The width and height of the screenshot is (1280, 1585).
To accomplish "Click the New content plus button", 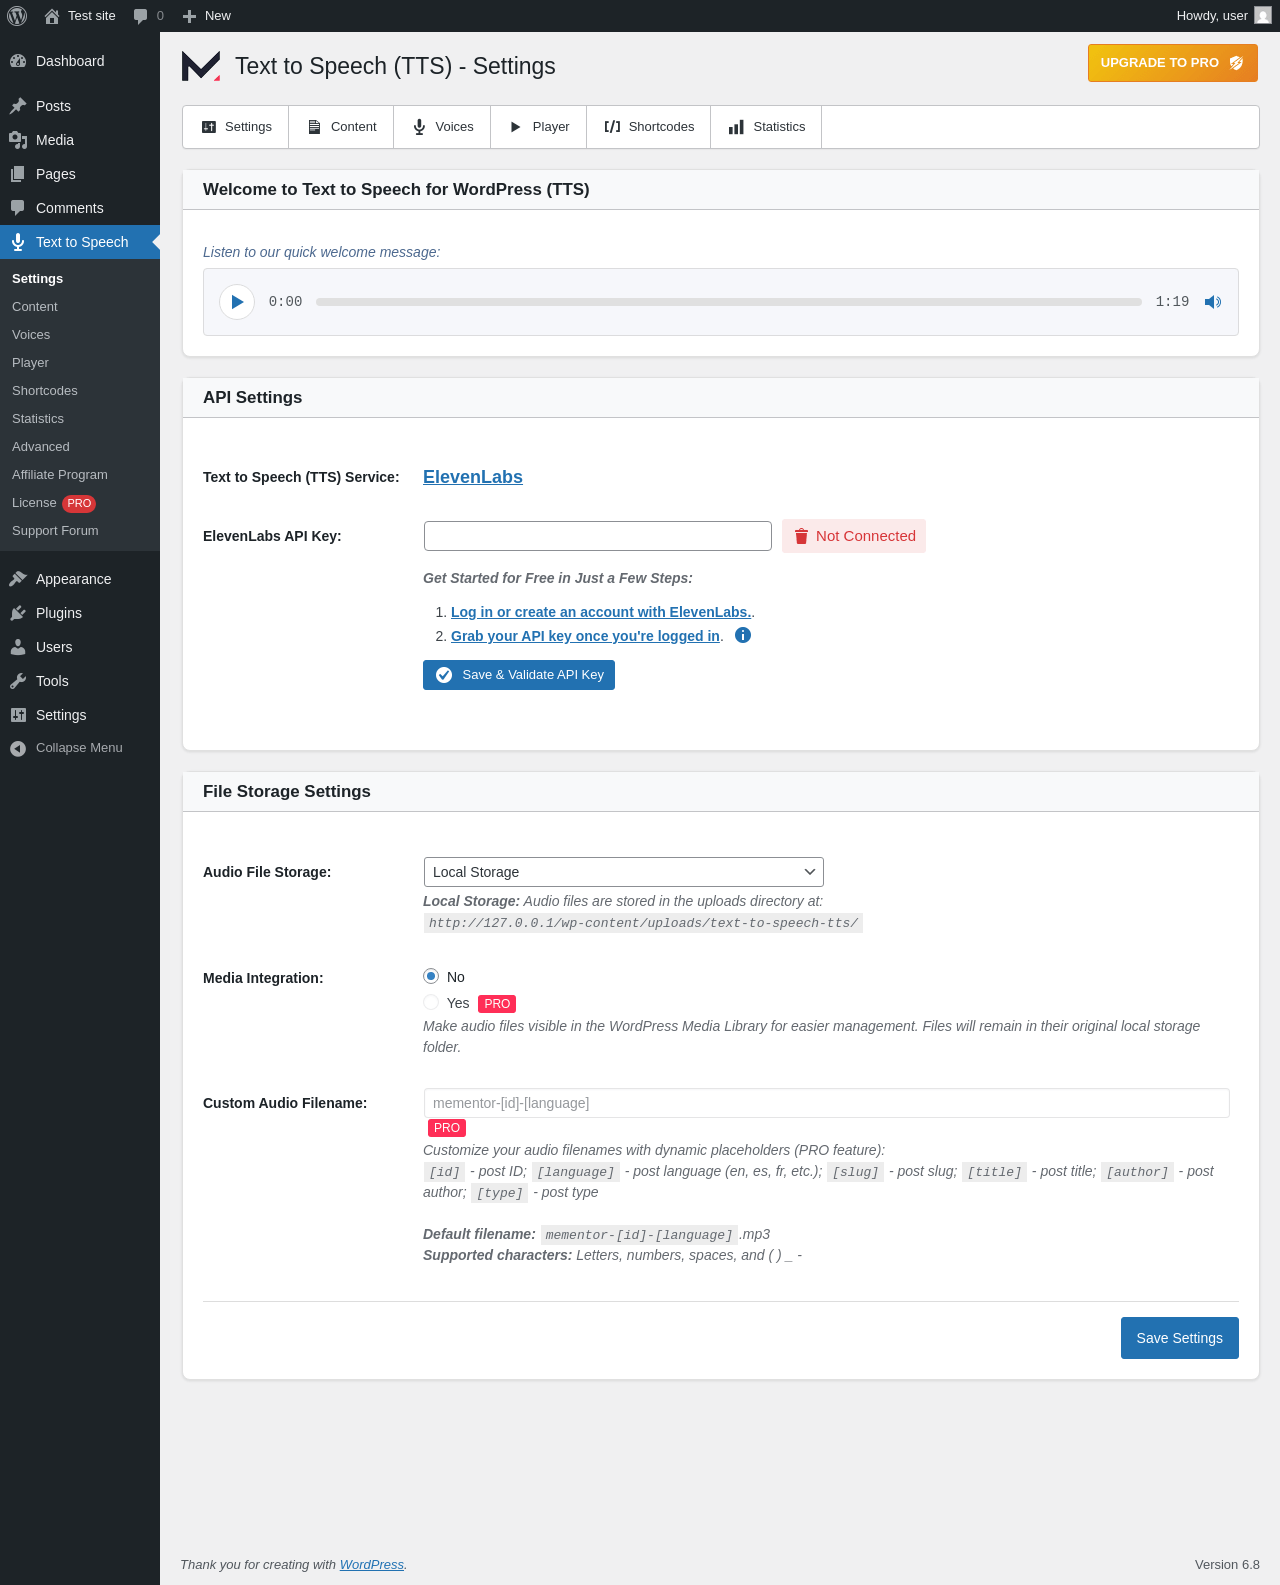I will (x=207, y=16).
